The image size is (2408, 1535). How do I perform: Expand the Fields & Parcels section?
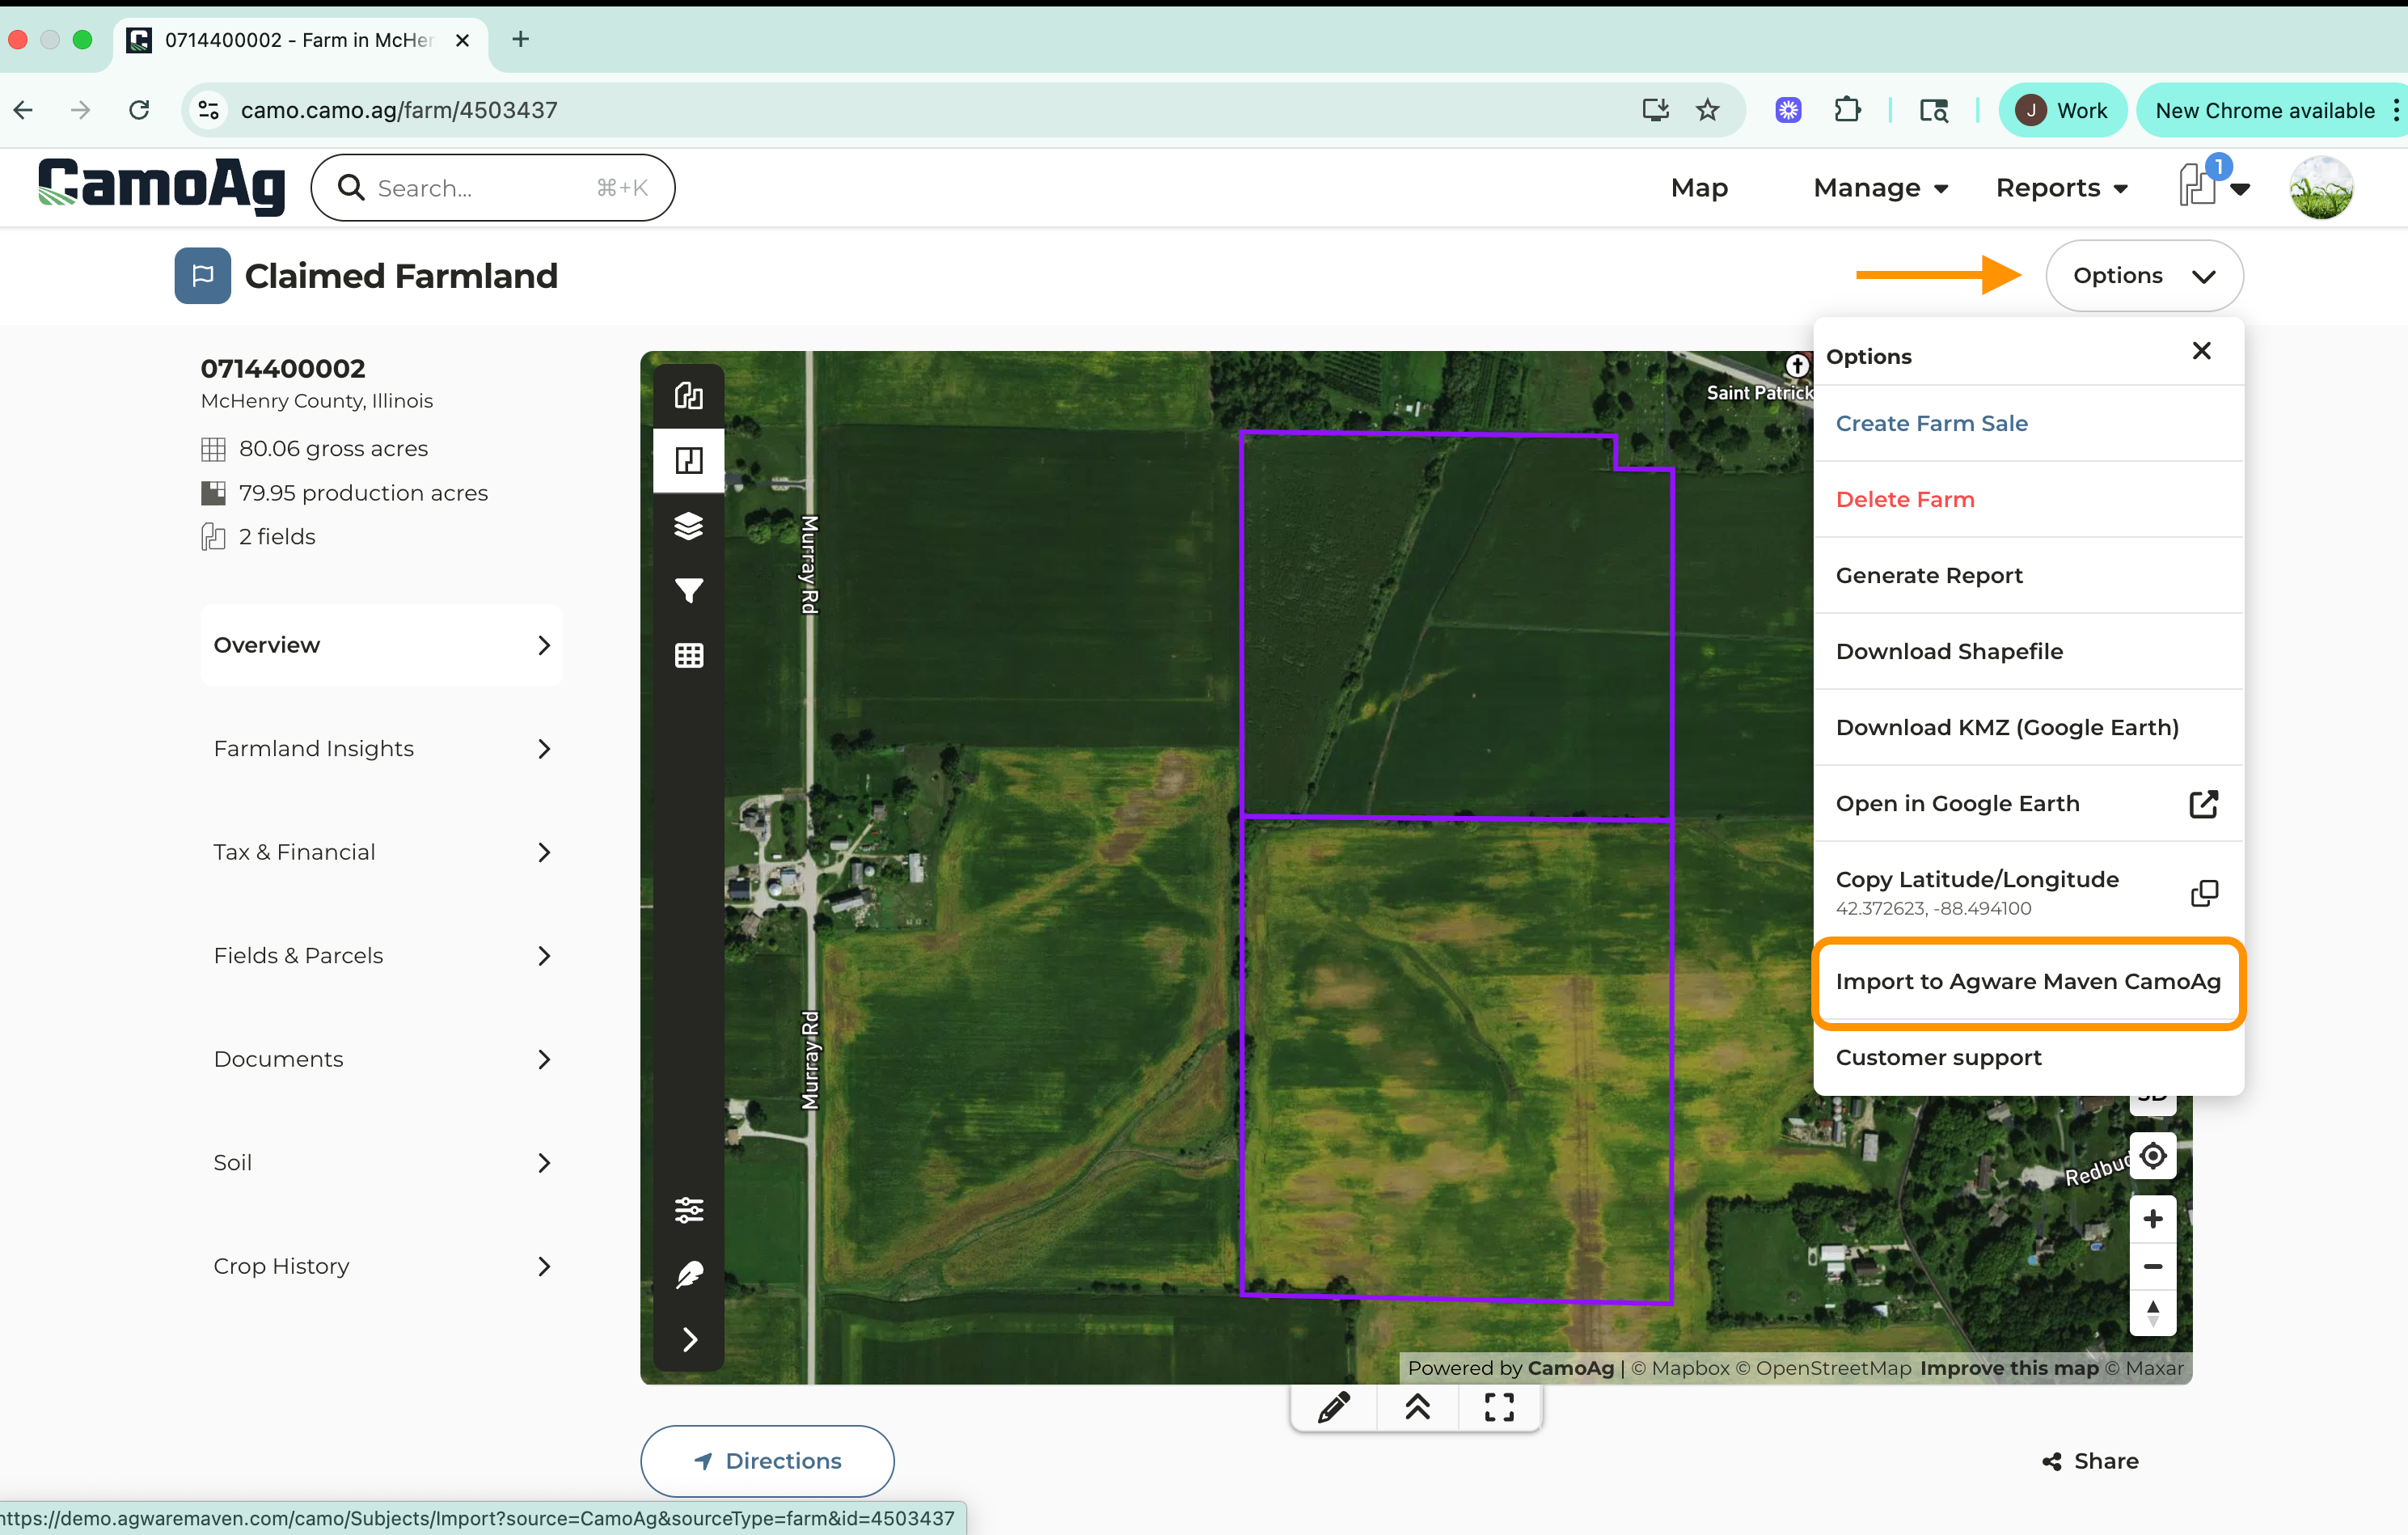click(x=381, y=956)
